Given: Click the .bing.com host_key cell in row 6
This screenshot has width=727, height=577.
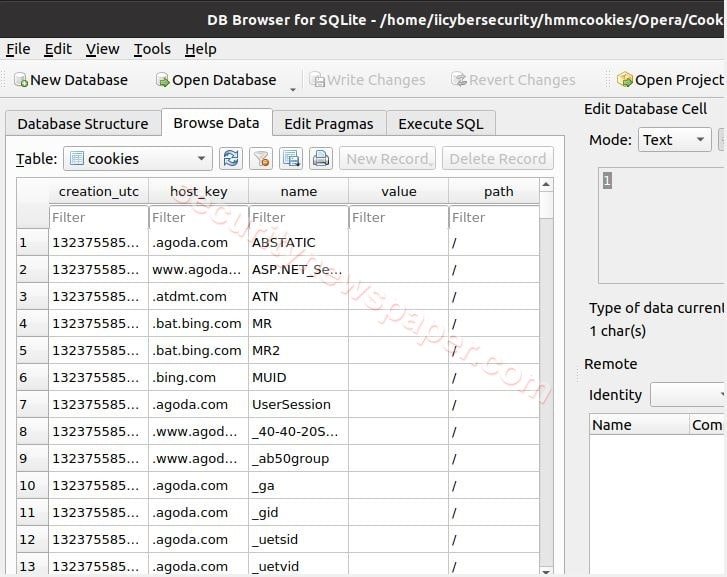Looking at the screenshot, I should click(198, 377).
